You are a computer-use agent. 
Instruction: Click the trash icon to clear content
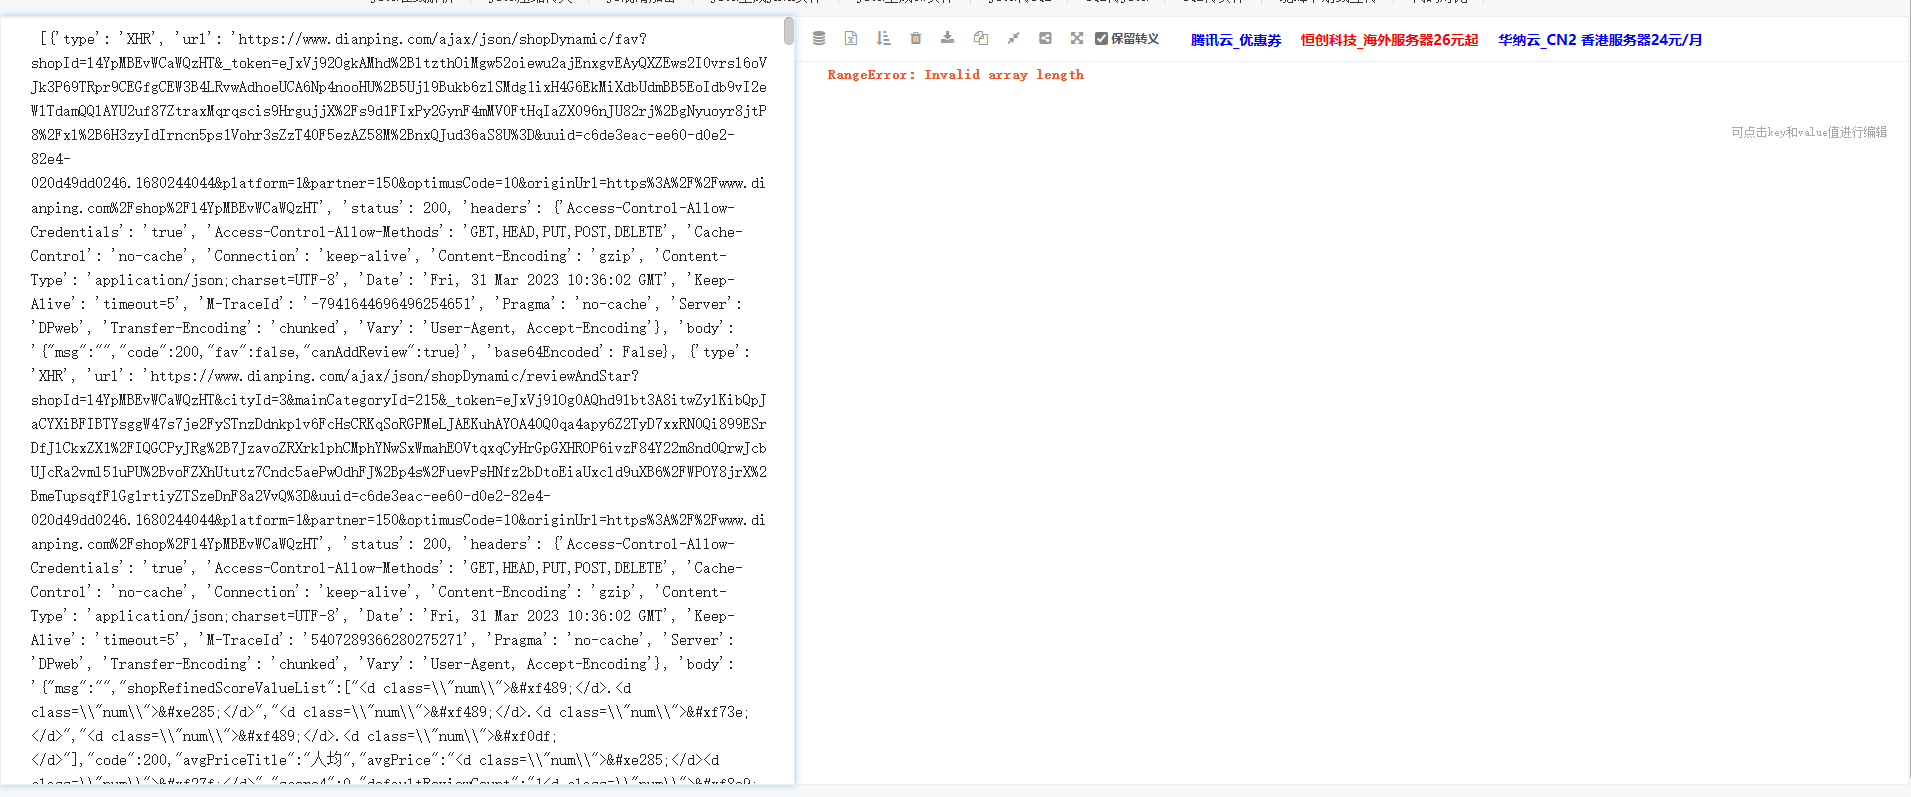pyautogui.click(x=916, y=39)
